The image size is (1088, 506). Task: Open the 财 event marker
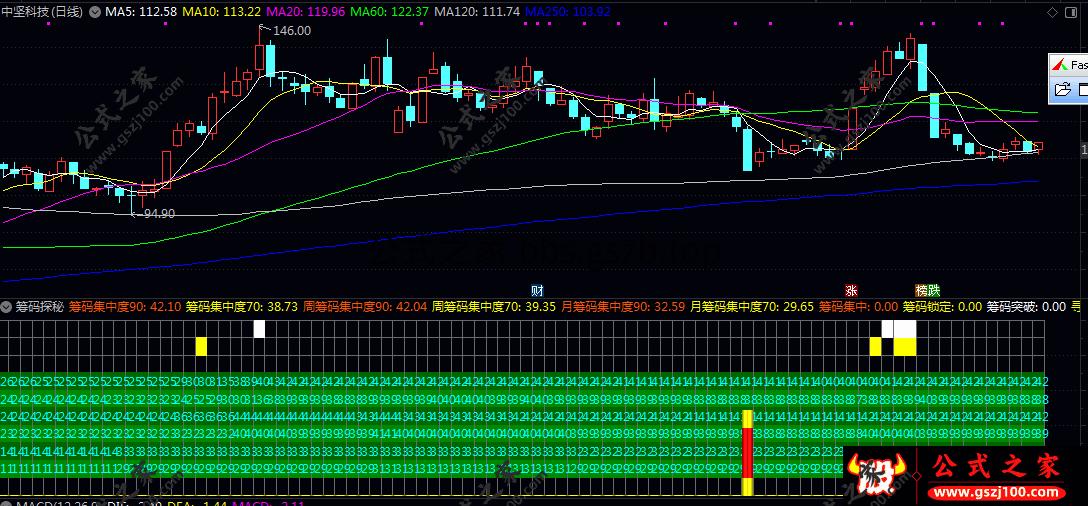(537, 289)
